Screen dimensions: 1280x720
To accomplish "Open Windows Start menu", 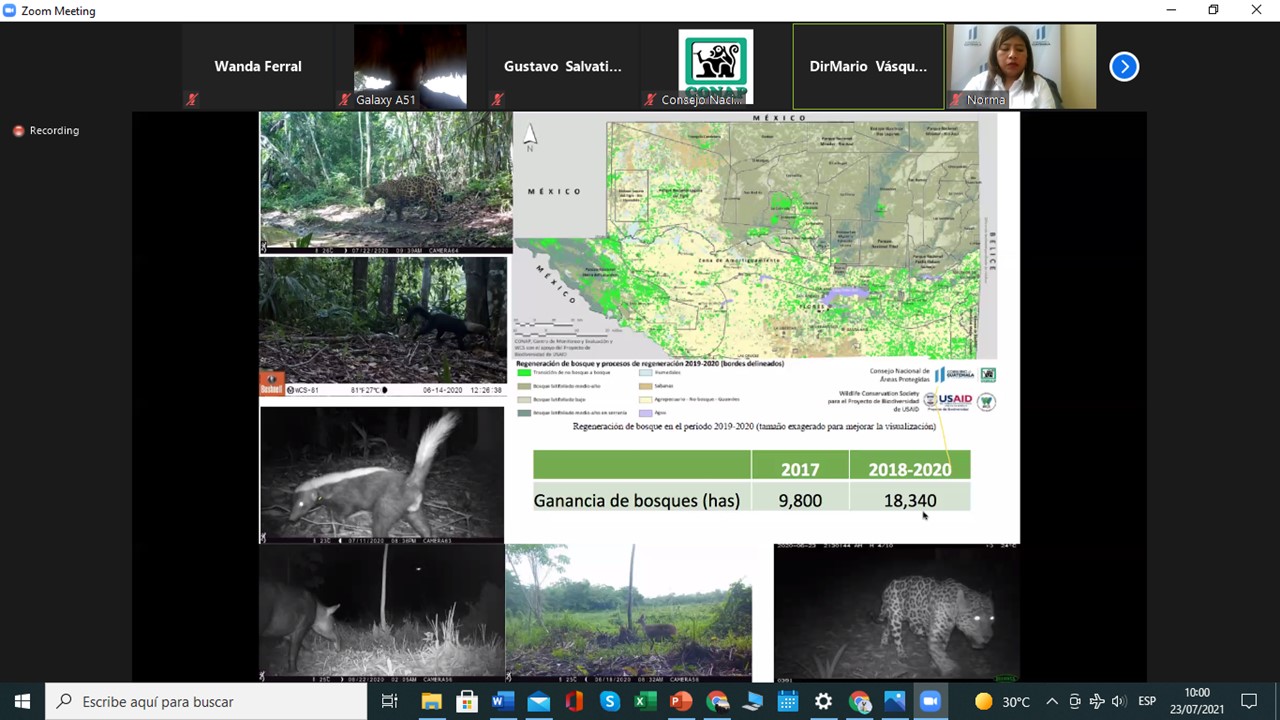I will coord(22,702).
